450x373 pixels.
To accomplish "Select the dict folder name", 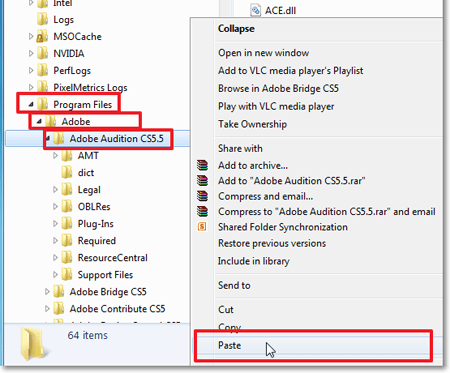I will (x=86, y=173).
